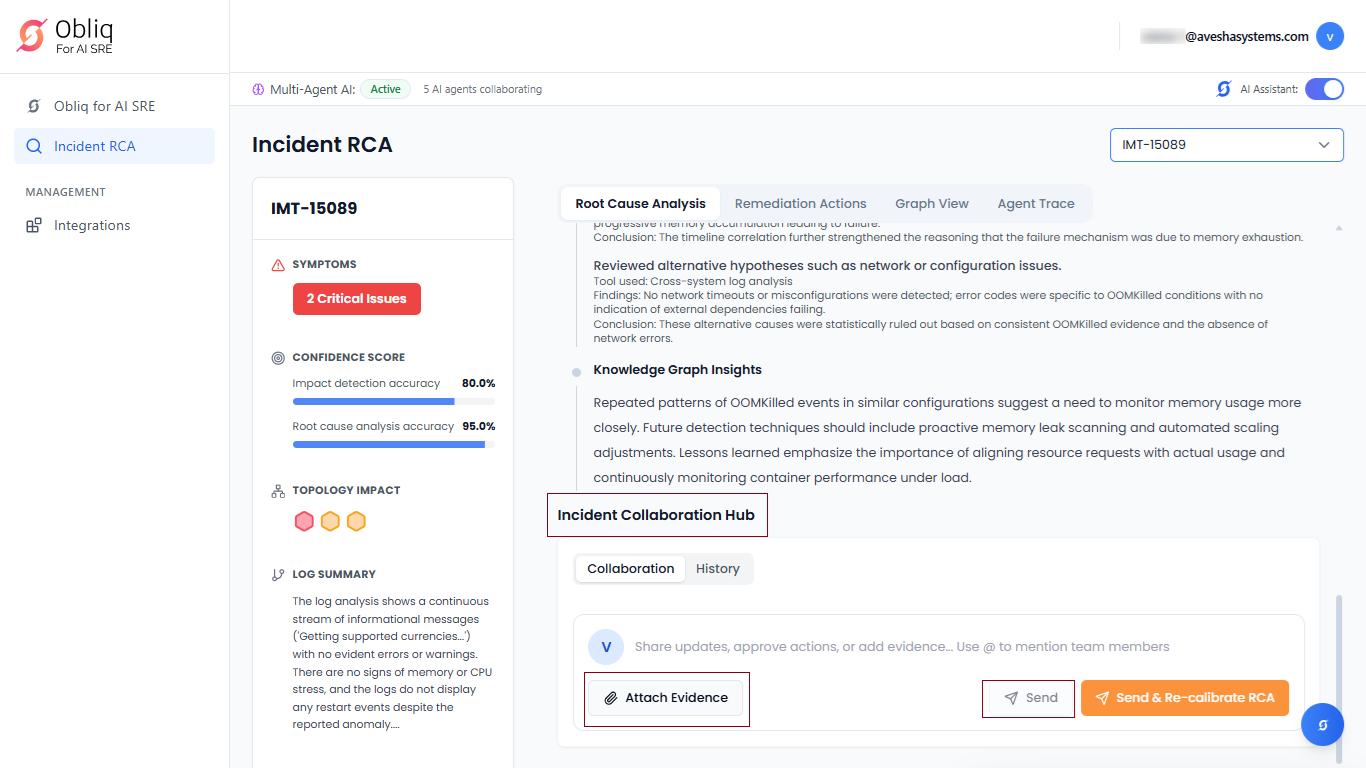Open the Graph View tab
The width and height of the screenshot is (1366, 768).
[931, 203]
